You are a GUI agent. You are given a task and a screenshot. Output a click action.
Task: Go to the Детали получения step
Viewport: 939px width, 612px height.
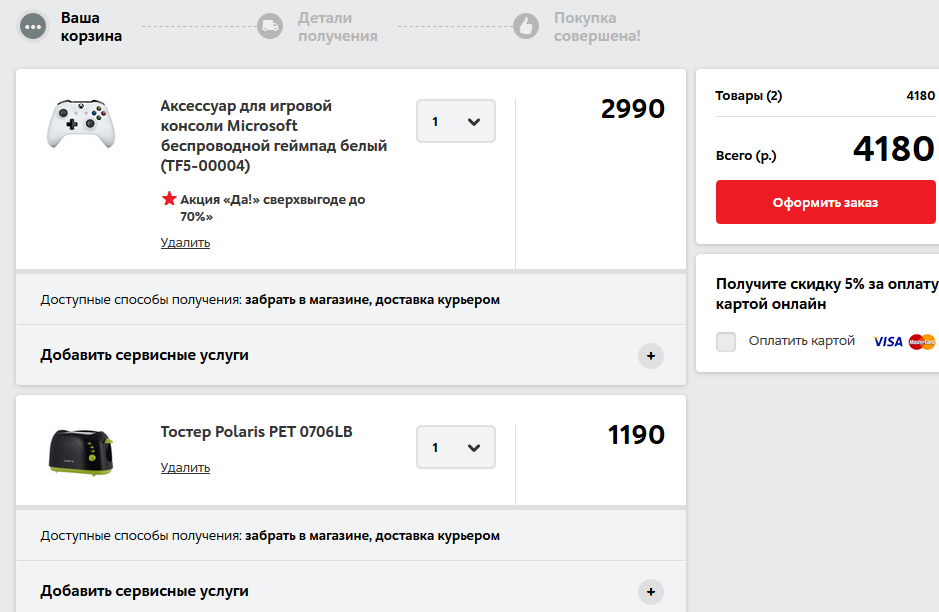[x=338, y=26]
